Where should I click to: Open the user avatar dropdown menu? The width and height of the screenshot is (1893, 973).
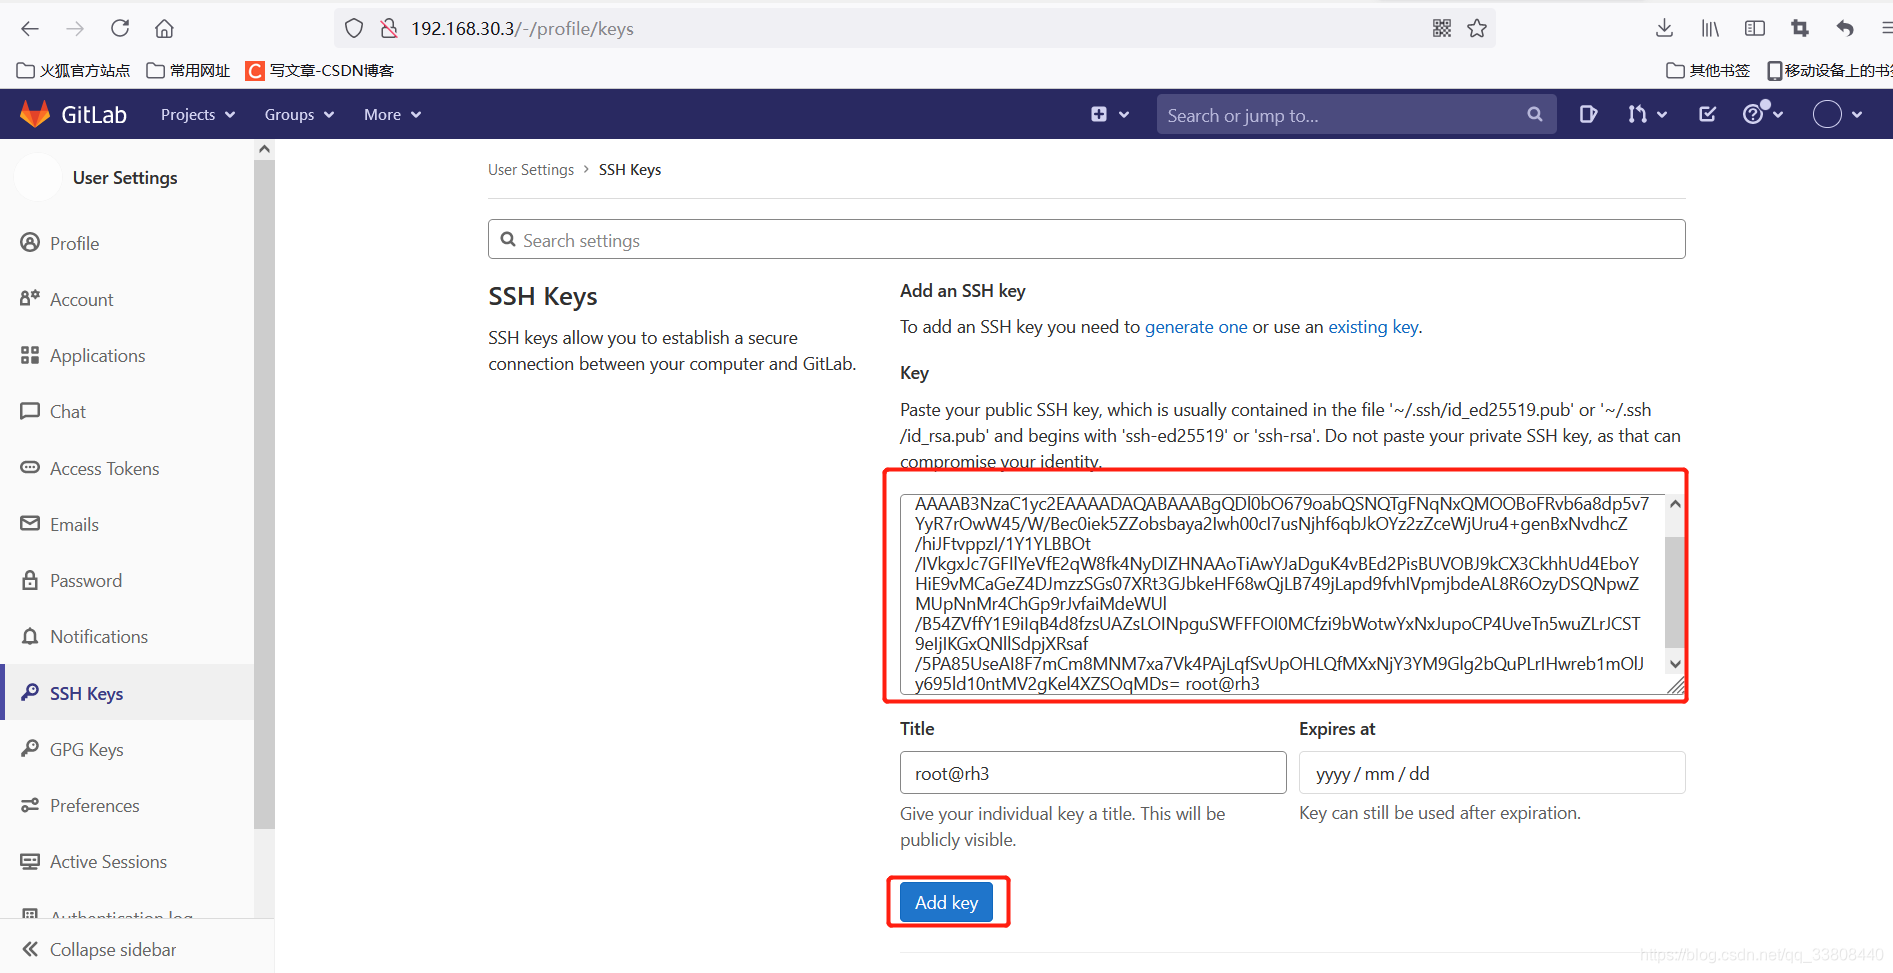coord(1838,114)
